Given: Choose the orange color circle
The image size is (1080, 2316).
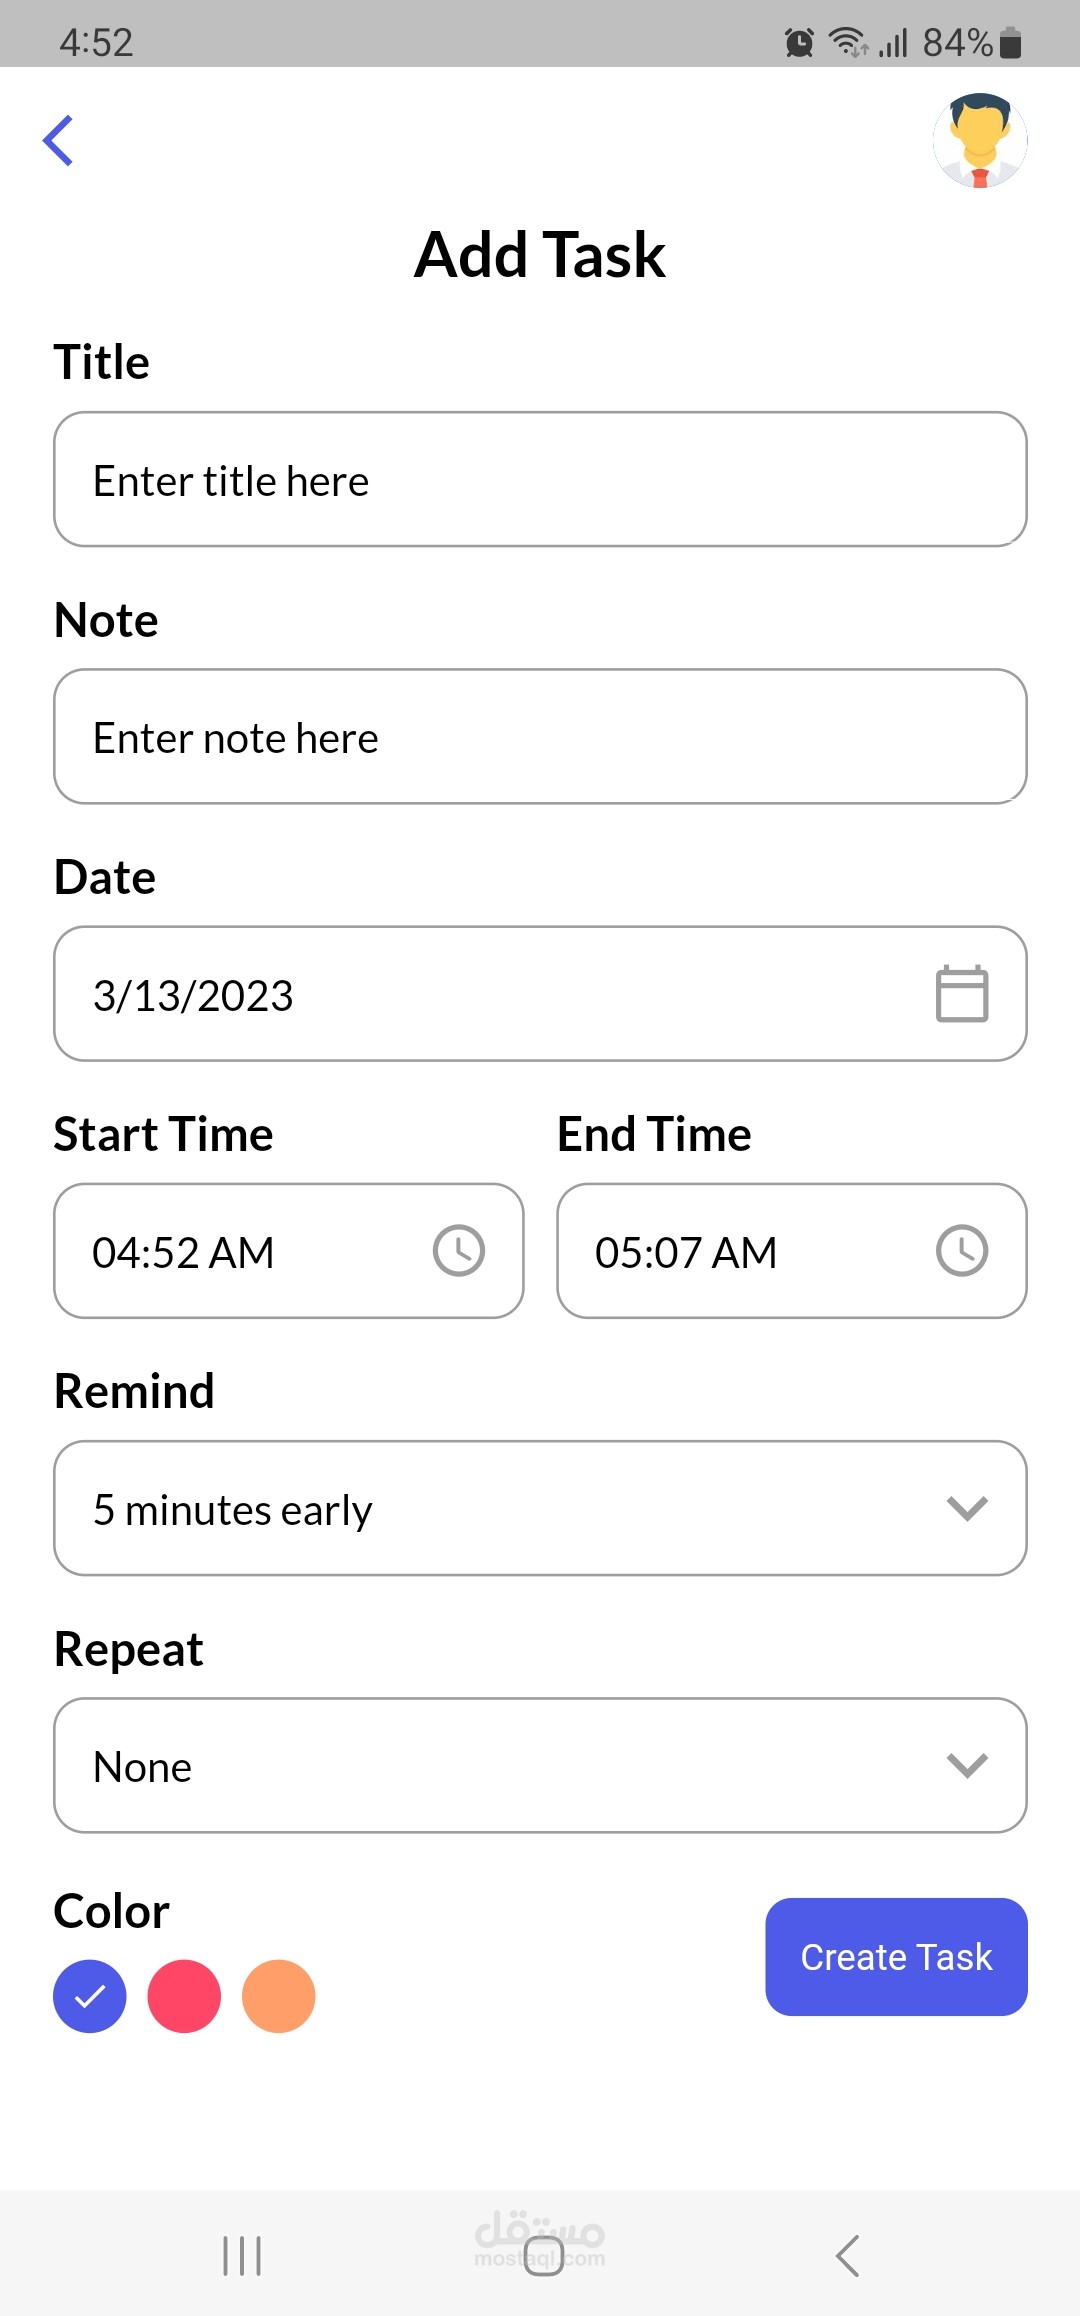Looking at the screenshot, I should (x=279, y=1996).
